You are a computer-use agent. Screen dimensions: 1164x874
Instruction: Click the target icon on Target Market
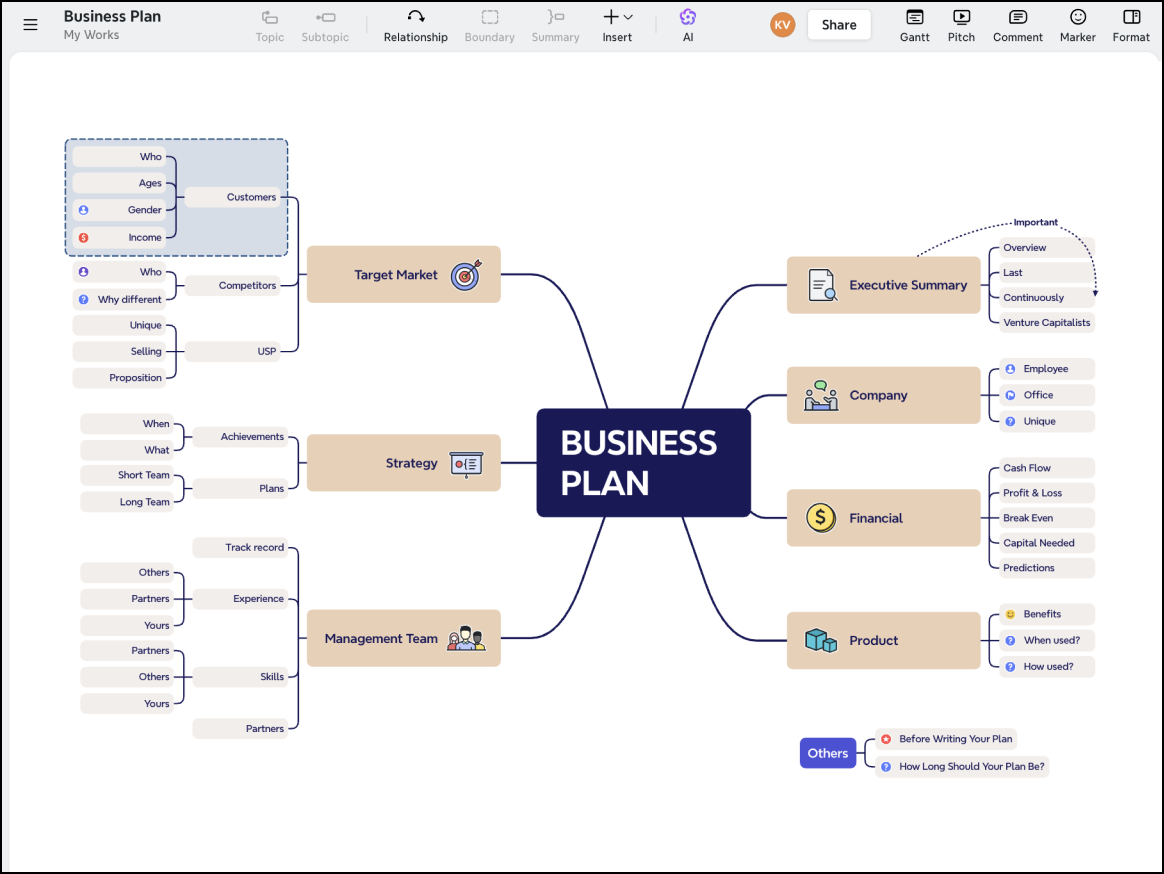coord(466,275)
